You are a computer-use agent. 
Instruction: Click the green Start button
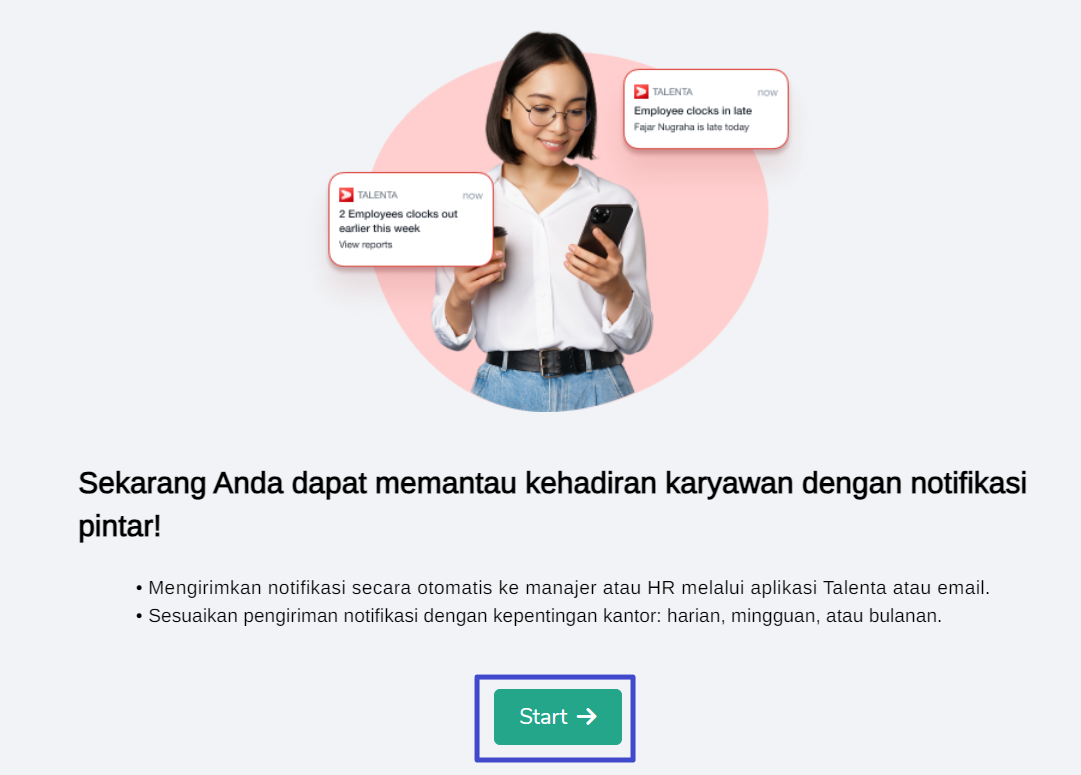557,716
